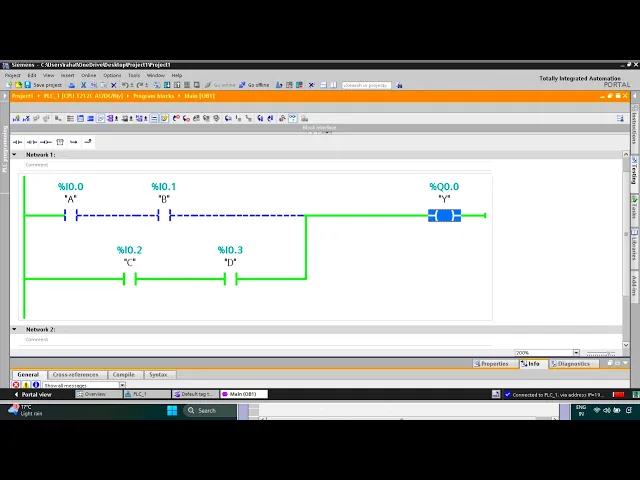Insert an empty box instruction
The width and height of the screenshot is (640, 480).
60,142
